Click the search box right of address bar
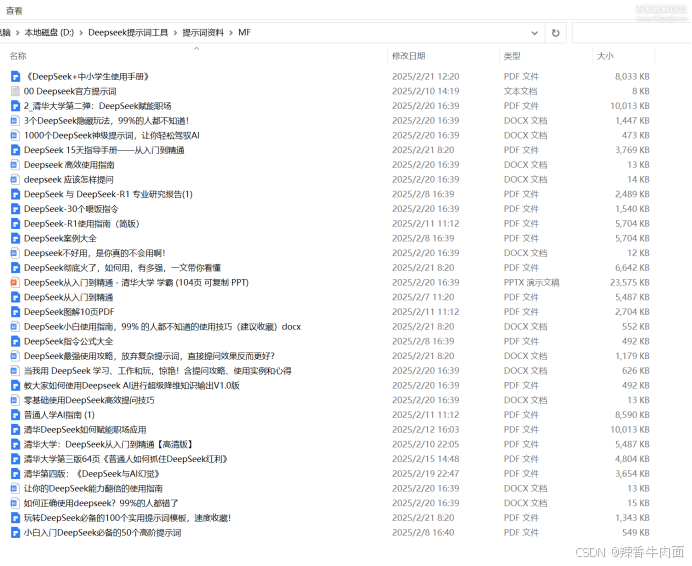The height and width of the screenshot is (566, 692). (x=632, y=33)
